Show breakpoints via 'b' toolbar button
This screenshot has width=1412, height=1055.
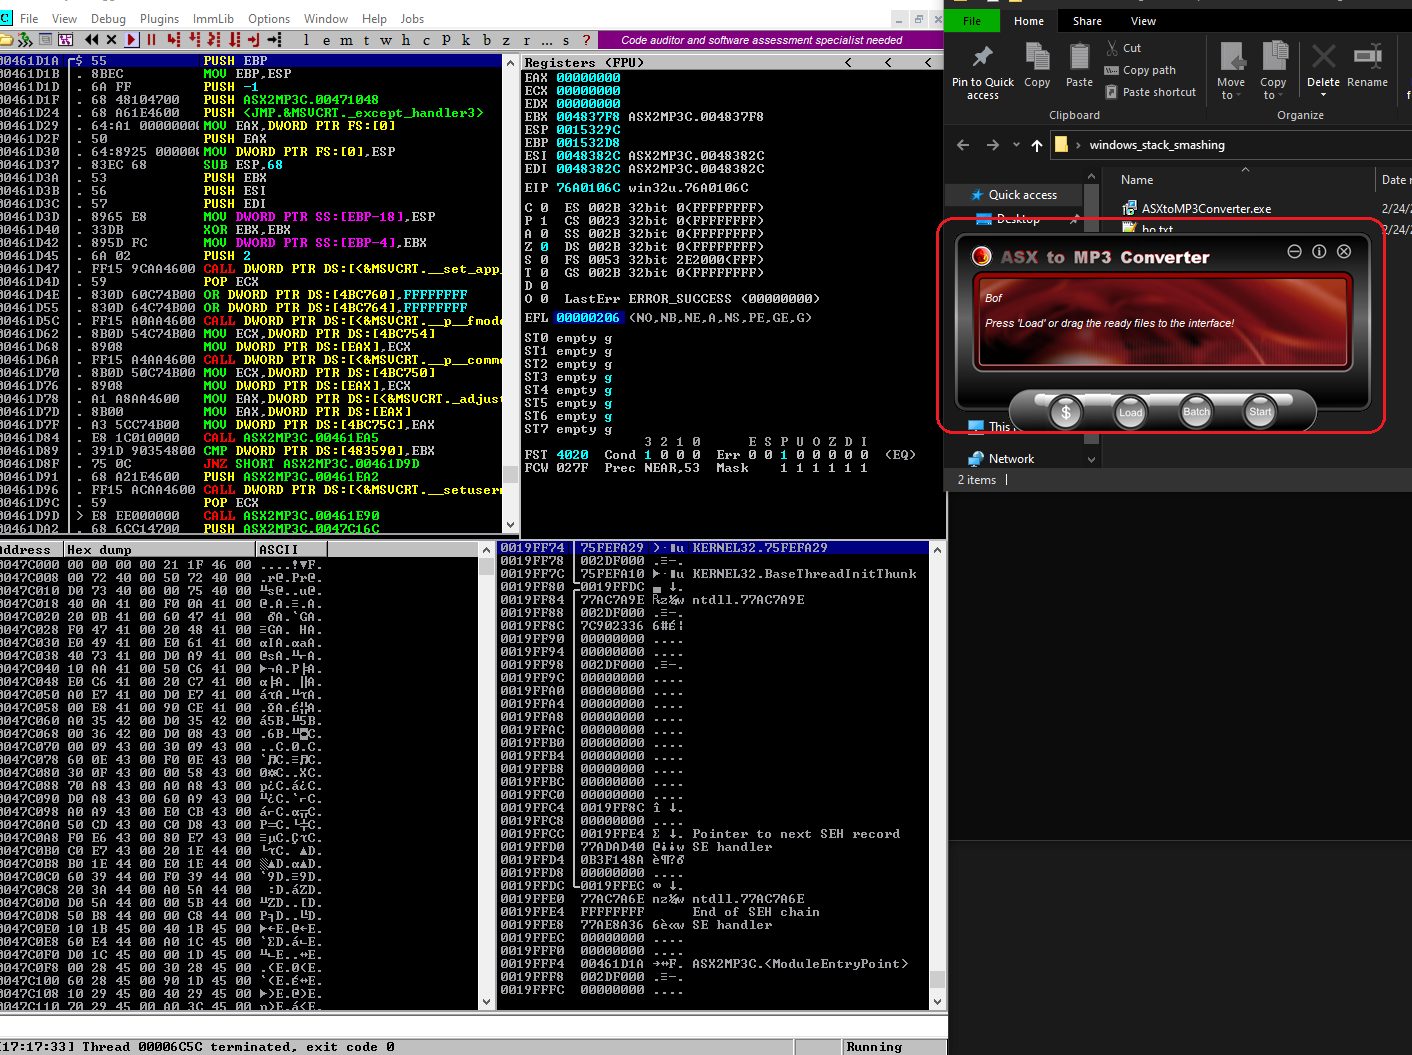tap(487, 40)
